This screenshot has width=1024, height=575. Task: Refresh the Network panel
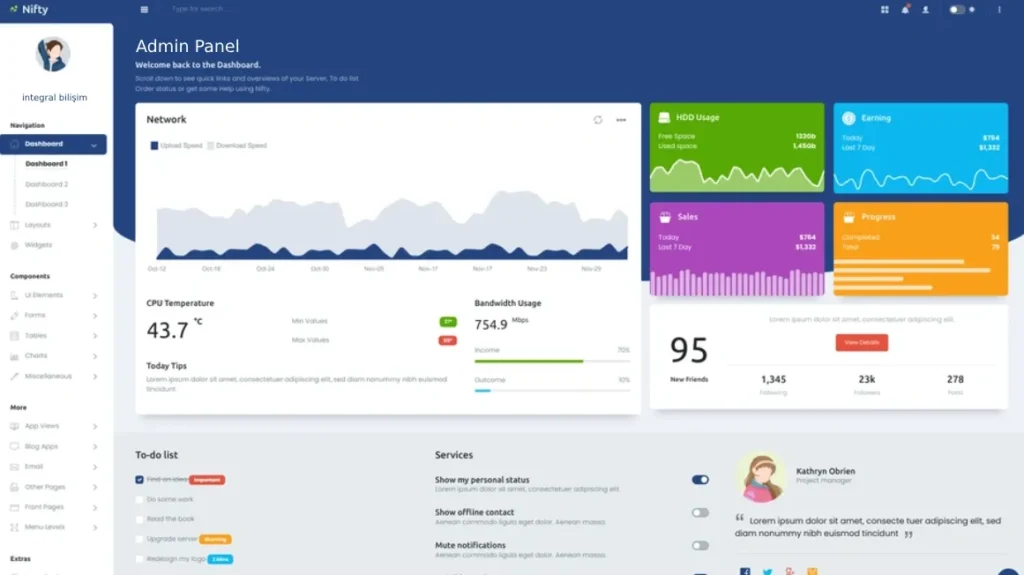(598, 120)
